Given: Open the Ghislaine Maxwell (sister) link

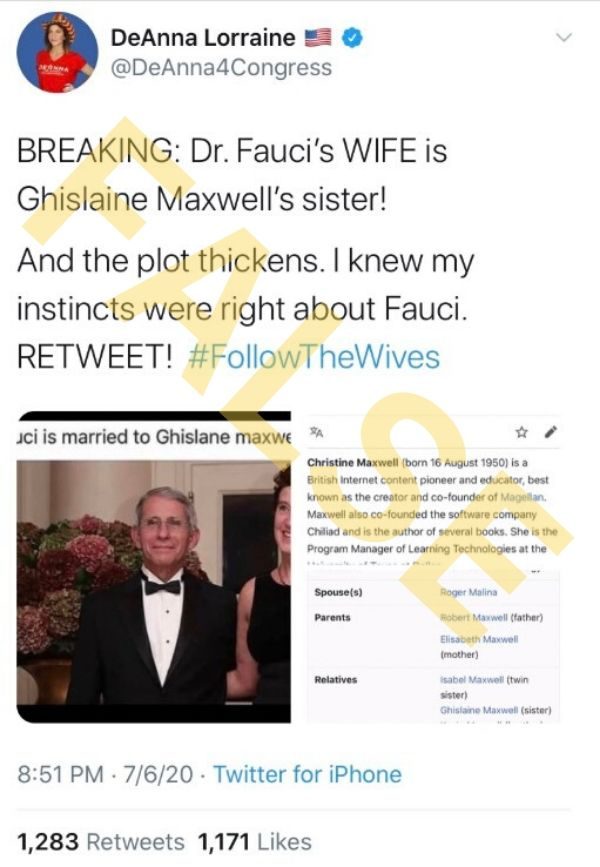Looking at the screenshot, I should [x=495, y=709].
